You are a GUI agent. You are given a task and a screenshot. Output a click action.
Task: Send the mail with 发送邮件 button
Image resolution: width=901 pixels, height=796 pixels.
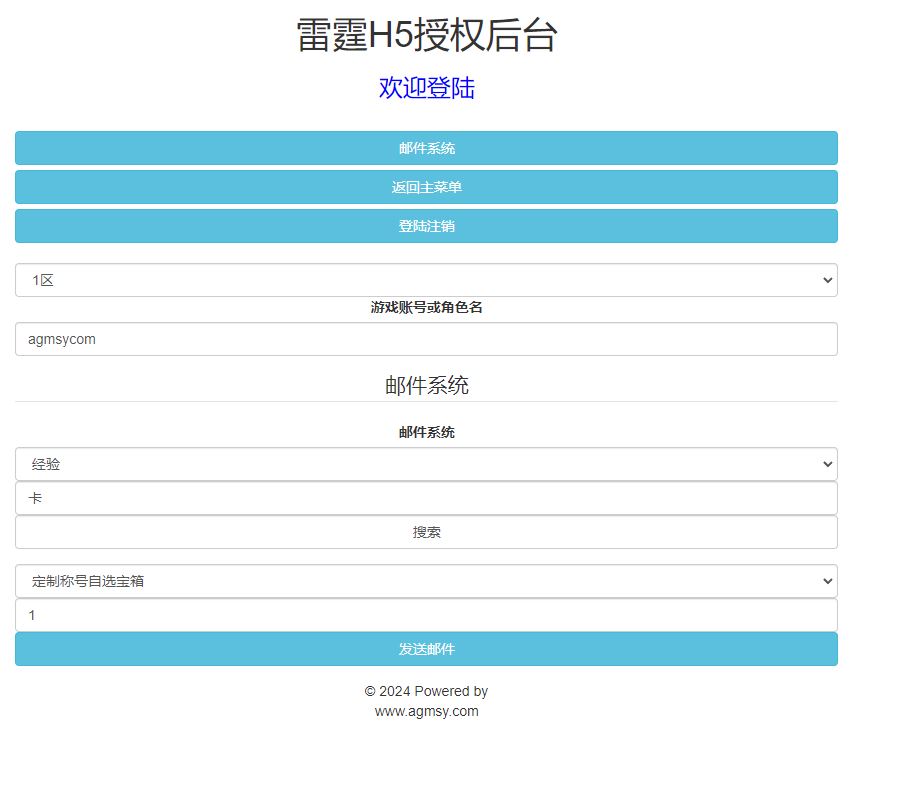click(426, 649)
